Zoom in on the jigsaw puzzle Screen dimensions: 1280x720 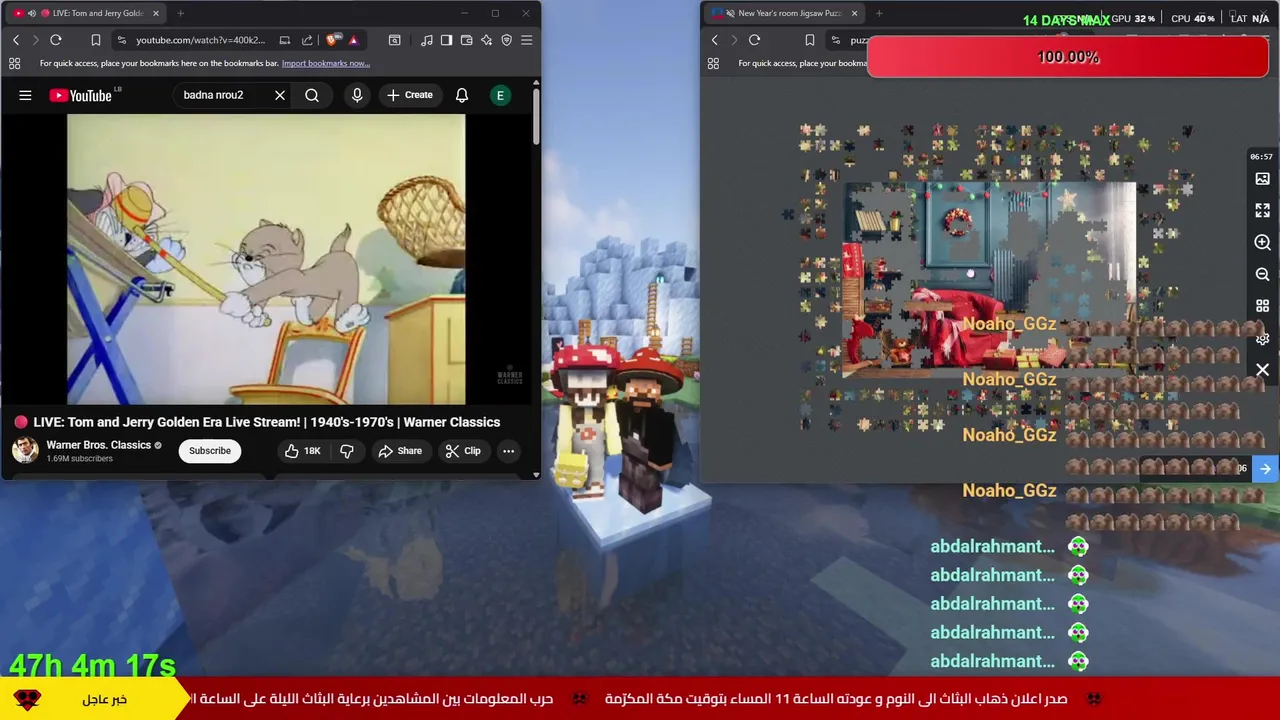coord(1262,243)
